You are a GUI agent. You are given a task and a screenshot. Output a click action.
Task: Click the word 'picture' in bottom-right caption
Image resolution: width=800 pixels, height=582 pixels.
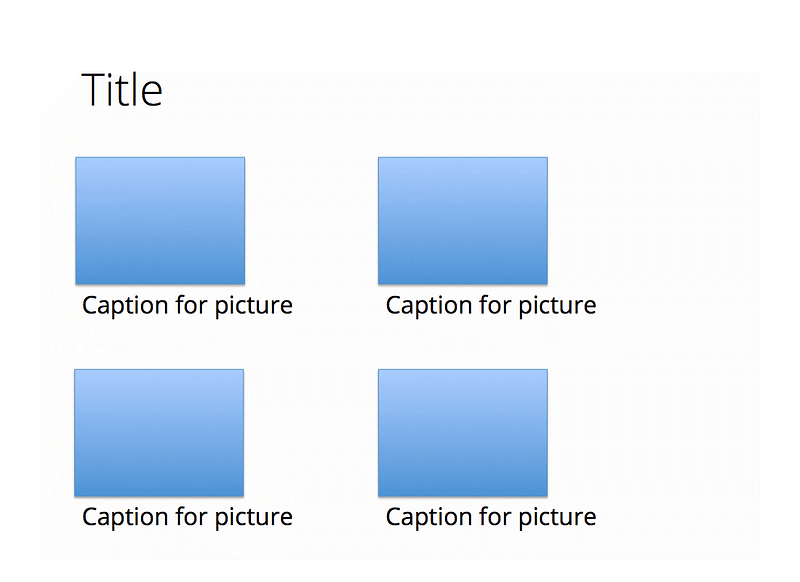pyautogui.click(x=557, y=518)
